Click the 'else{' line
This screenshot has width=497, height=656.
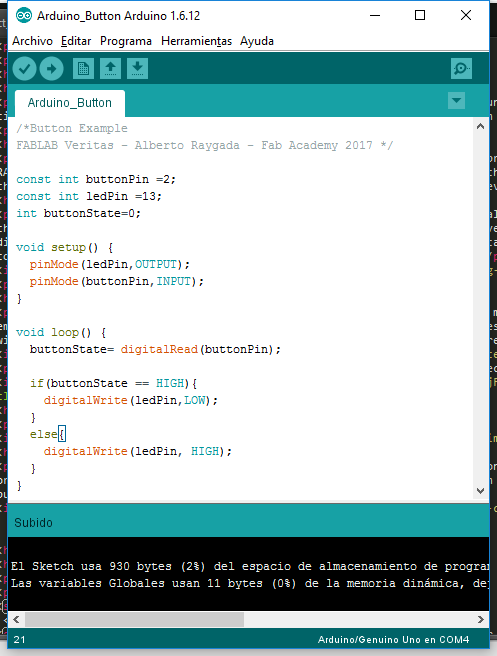[x=47, y=435]
